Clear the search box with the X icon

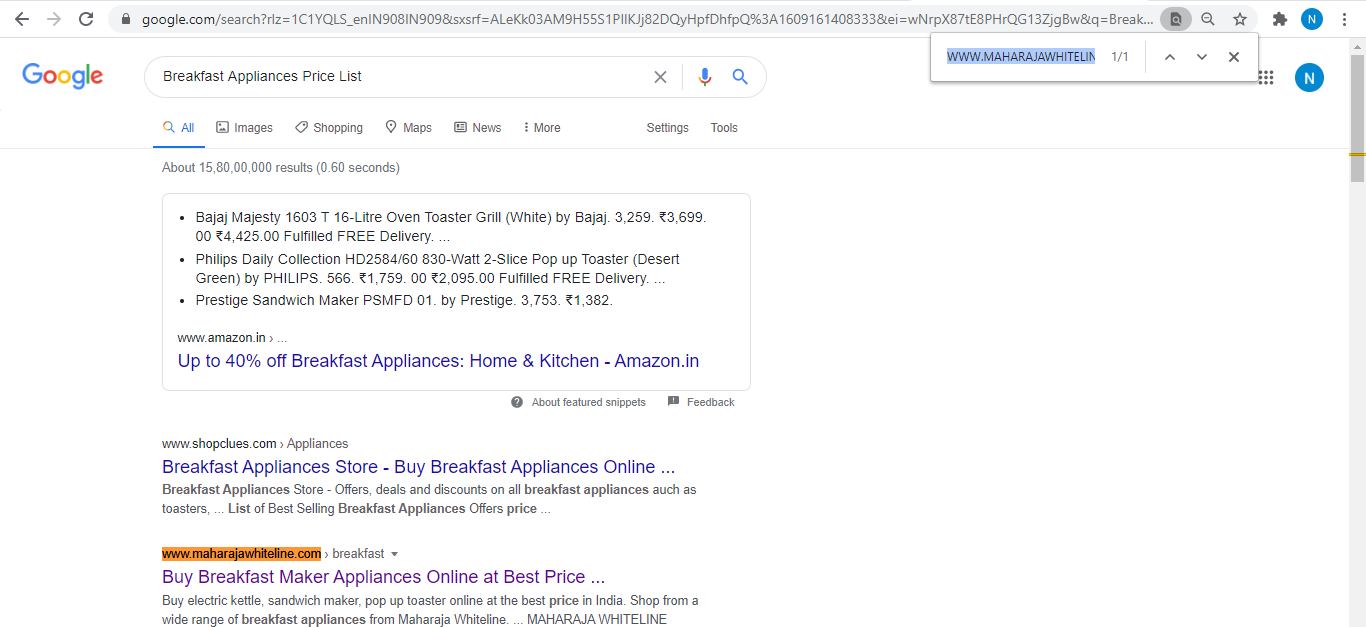tap(660, 77)
